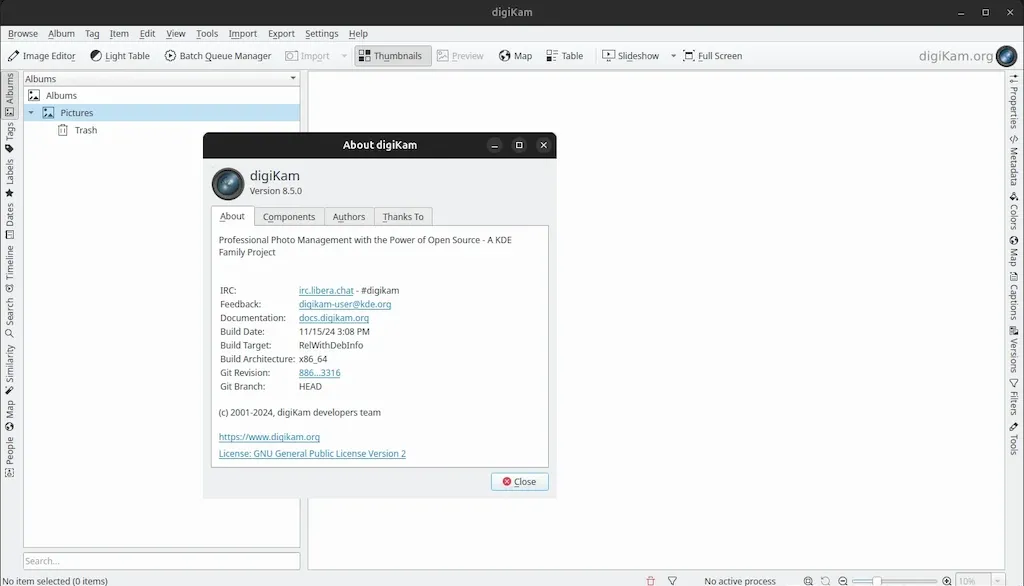Screen dimensions: 1024x586
Task: Open the Settings menu
Action: click(x=321, y=34)
